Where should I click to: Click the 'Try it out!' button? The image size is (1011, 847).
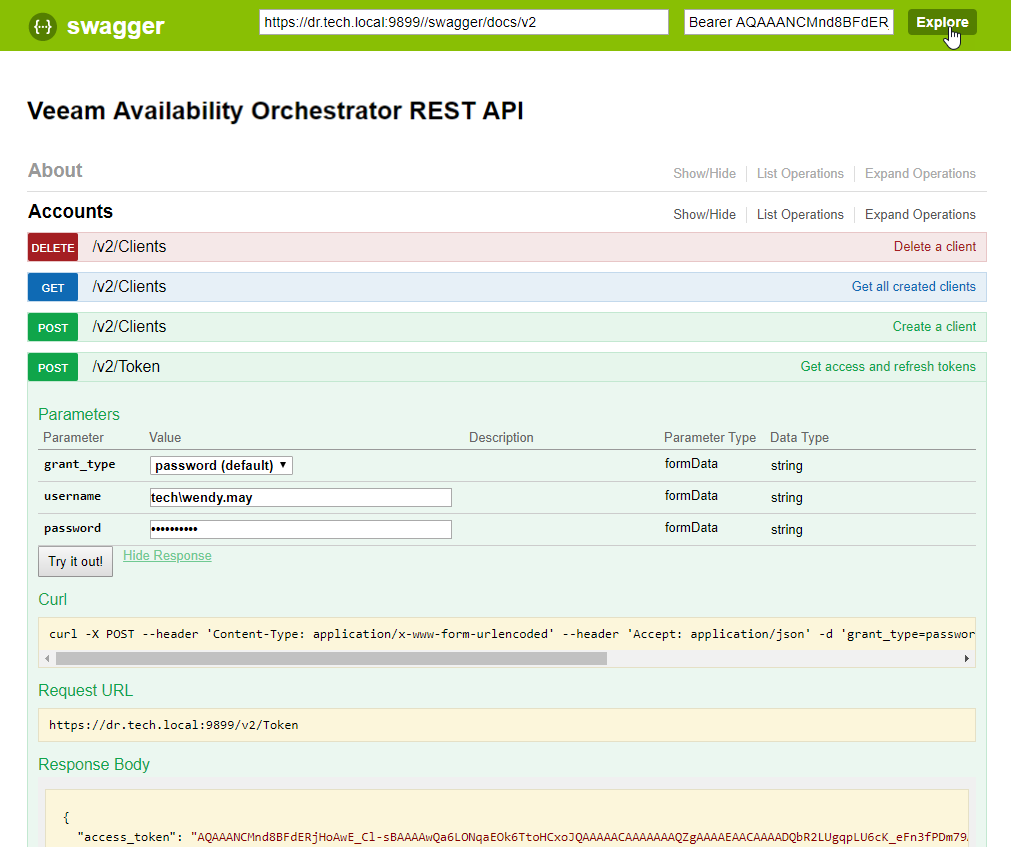pos(75,561)
